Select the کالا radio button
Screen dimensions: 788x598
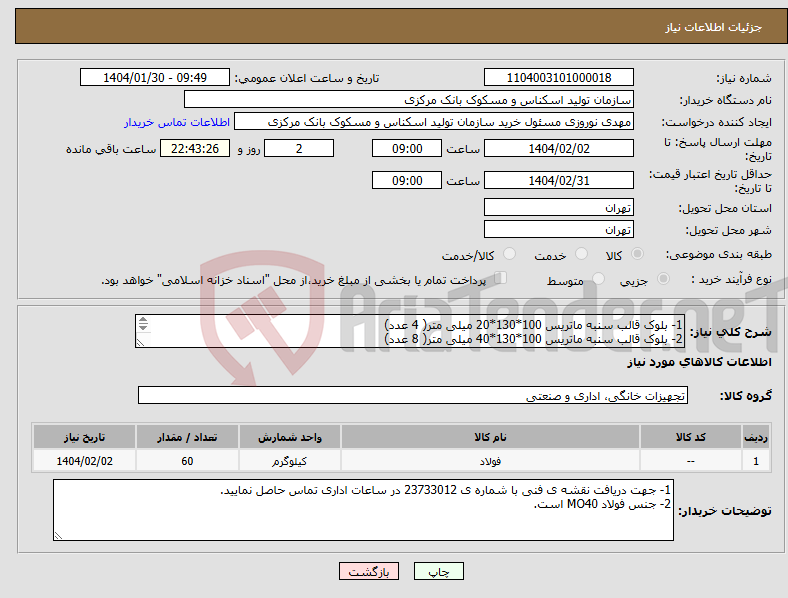[x=637, y=254]
